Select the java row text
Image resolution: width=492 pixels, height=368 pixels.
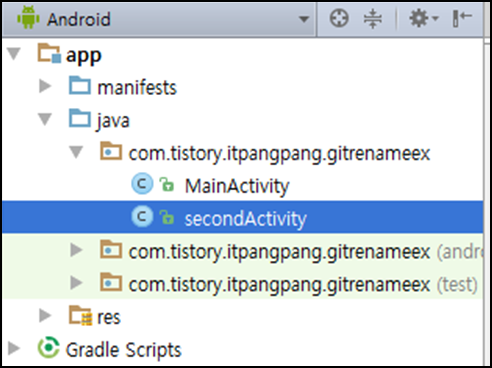tap(113, 121)
